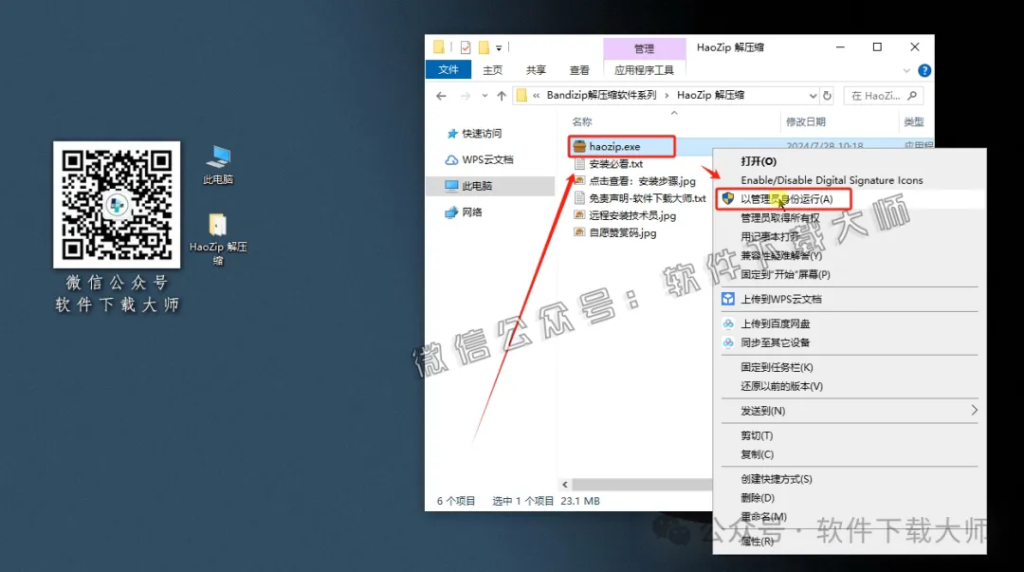Click the search magnifier icon
This screenshot has width=1024, height=572.
click(912, 95)
